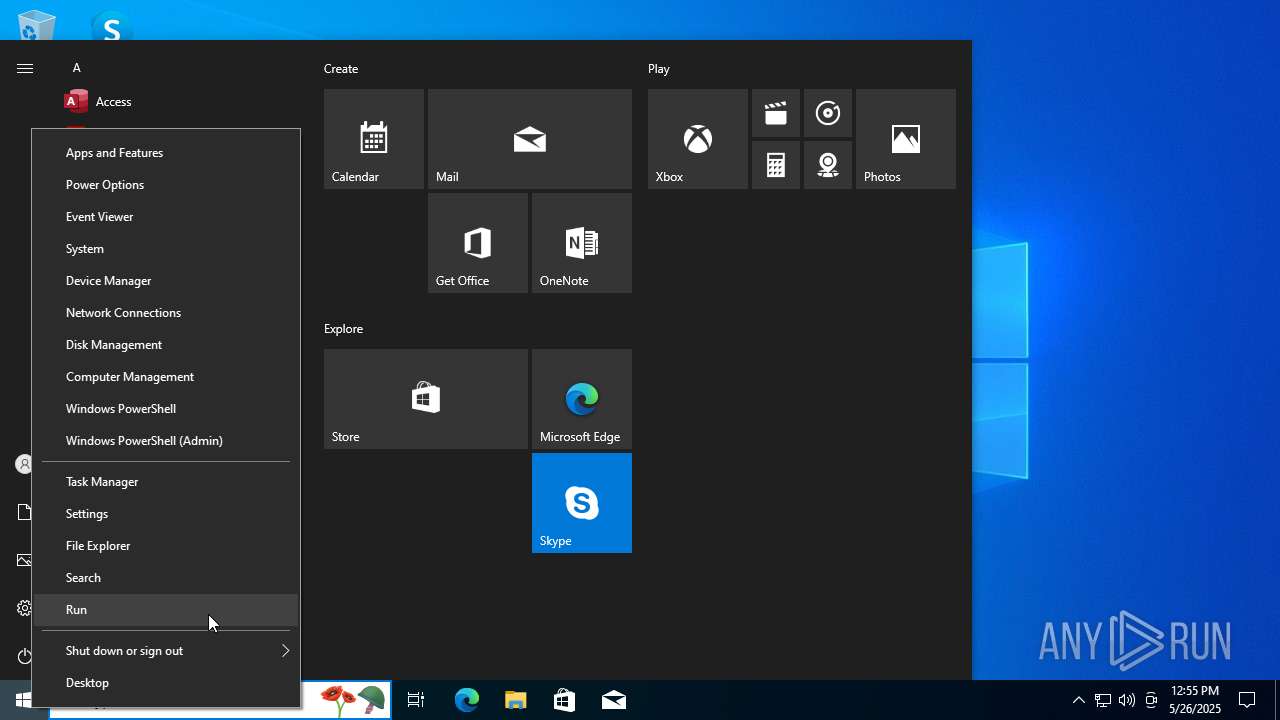This screenshot has height=720, width=1280.
Task: Choose Disk Management
Action: (166, 345)
